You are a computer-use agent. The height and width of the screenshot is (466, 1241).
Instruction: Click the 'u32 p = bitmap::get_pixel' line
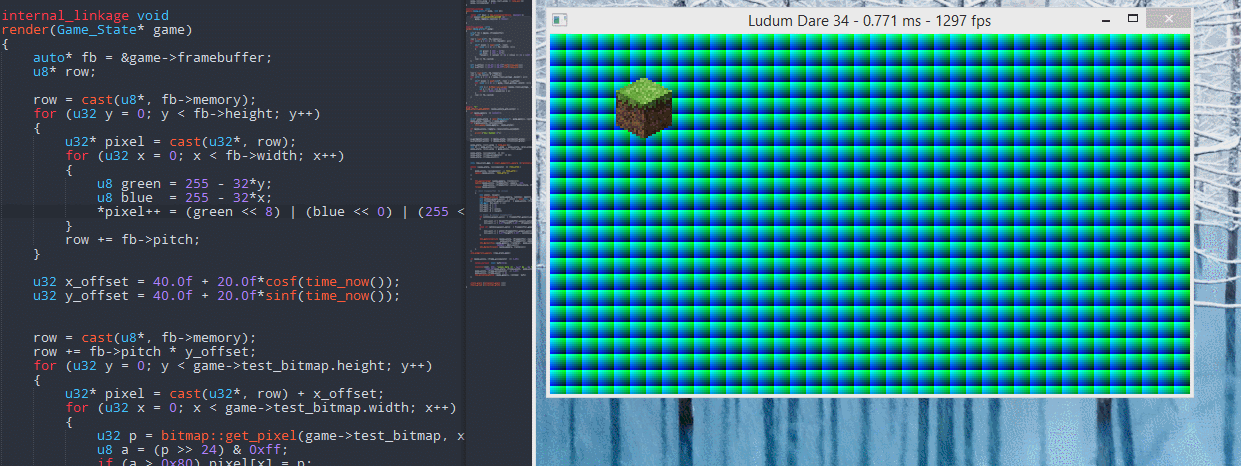(x=280, y=436)
